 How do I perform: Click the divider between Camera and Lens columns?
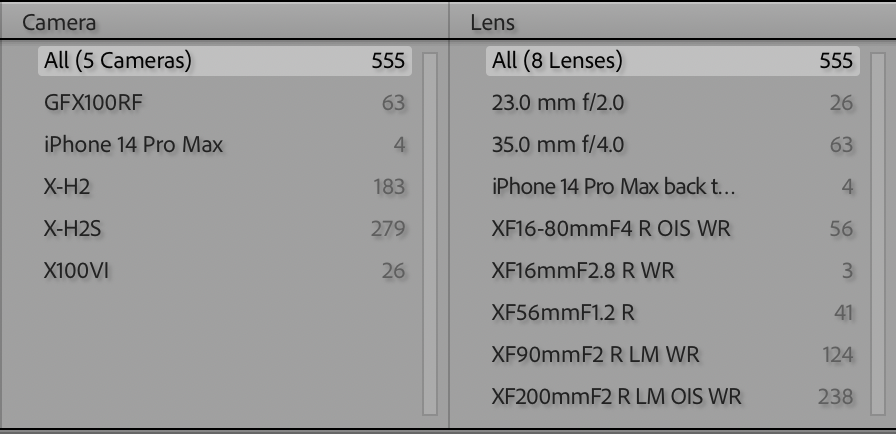pyautogui.click(x=450, y=232)
